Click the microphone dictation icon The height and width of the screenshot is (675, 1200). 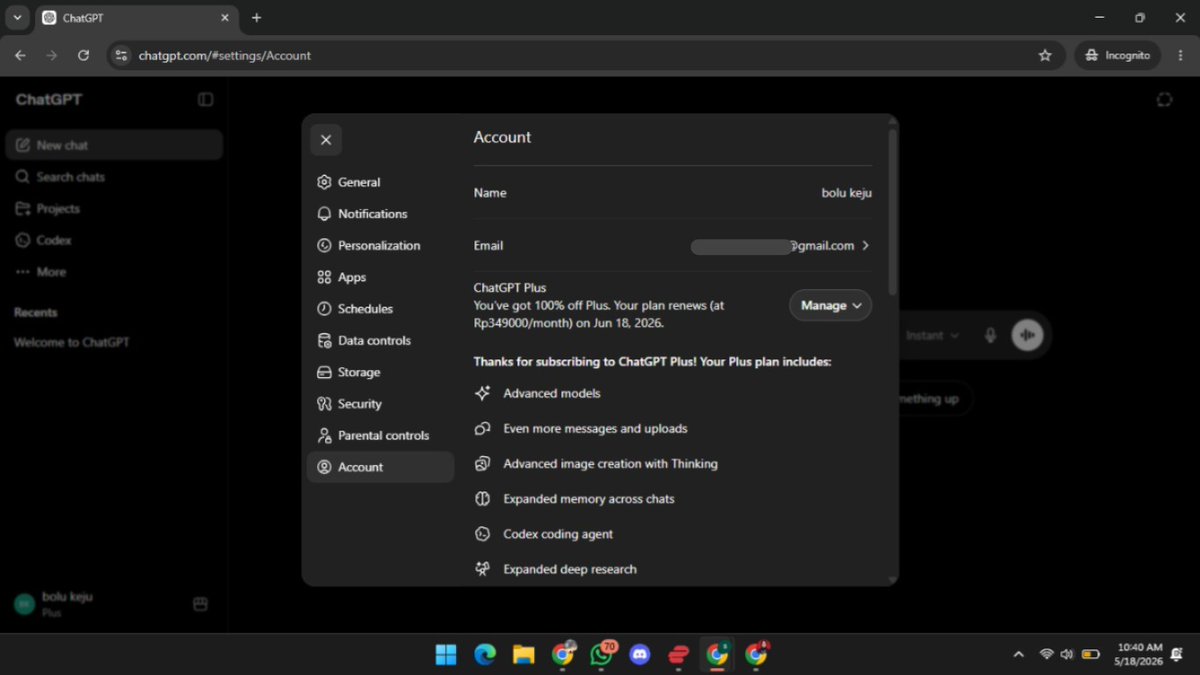coord(990,336)
